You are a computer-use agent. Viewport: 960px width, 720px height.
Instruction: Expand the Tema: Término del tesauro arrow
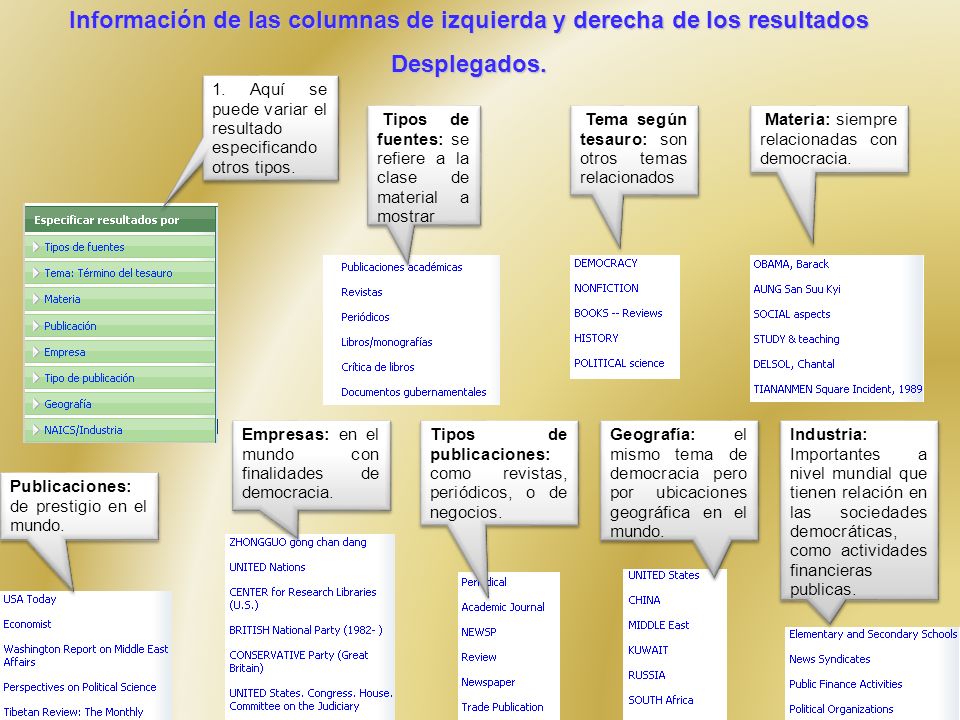[x=36, y=273]
